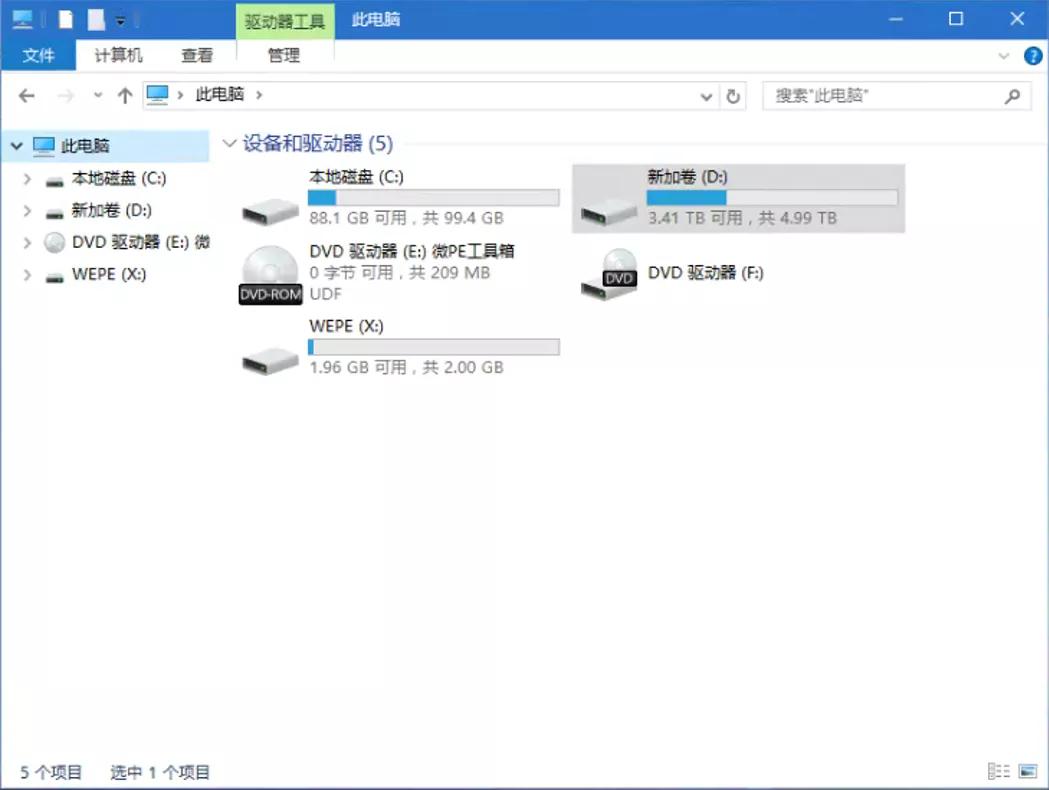Open the 文件 menu
The height and width of the screenshot is (790, 1049).
click(x=38, y=56)
